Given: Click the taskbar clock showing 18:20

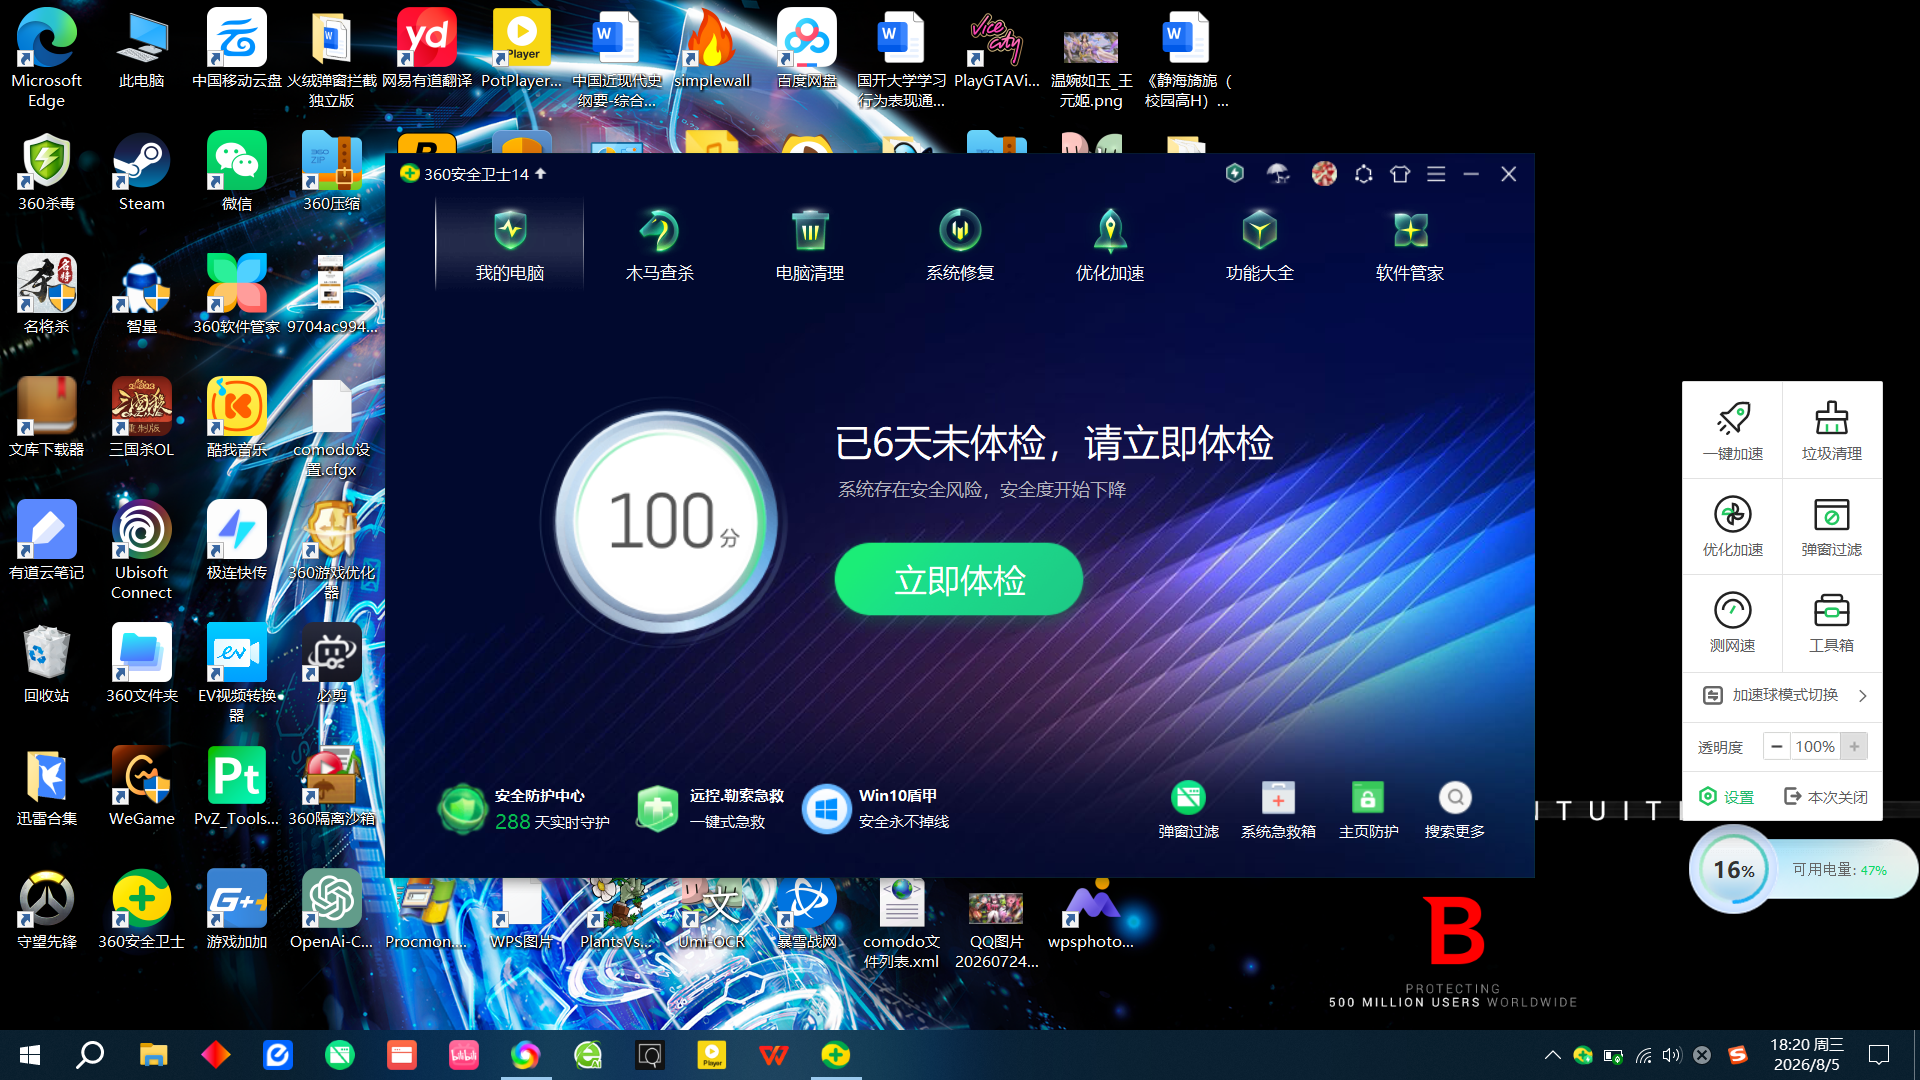Looking at the screenshot, I should coord(1806,1055).
